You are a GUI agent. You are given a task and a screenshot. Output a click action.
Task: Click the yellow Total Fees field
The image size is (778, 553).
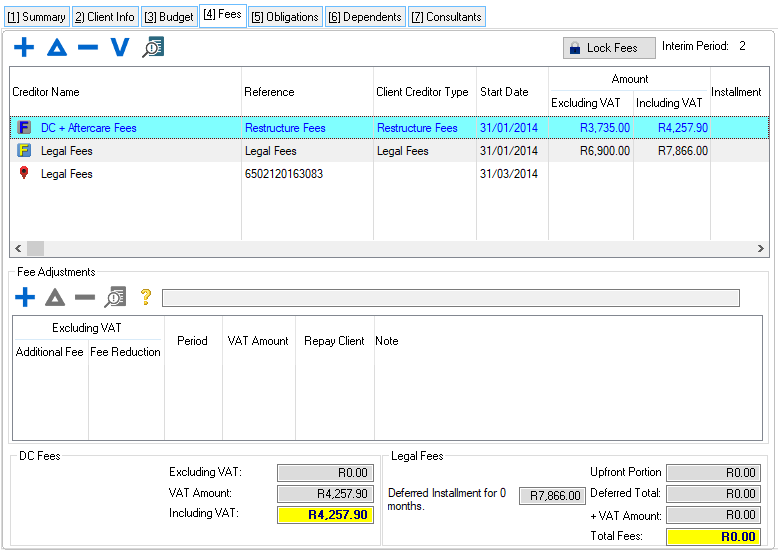(712, 537)
